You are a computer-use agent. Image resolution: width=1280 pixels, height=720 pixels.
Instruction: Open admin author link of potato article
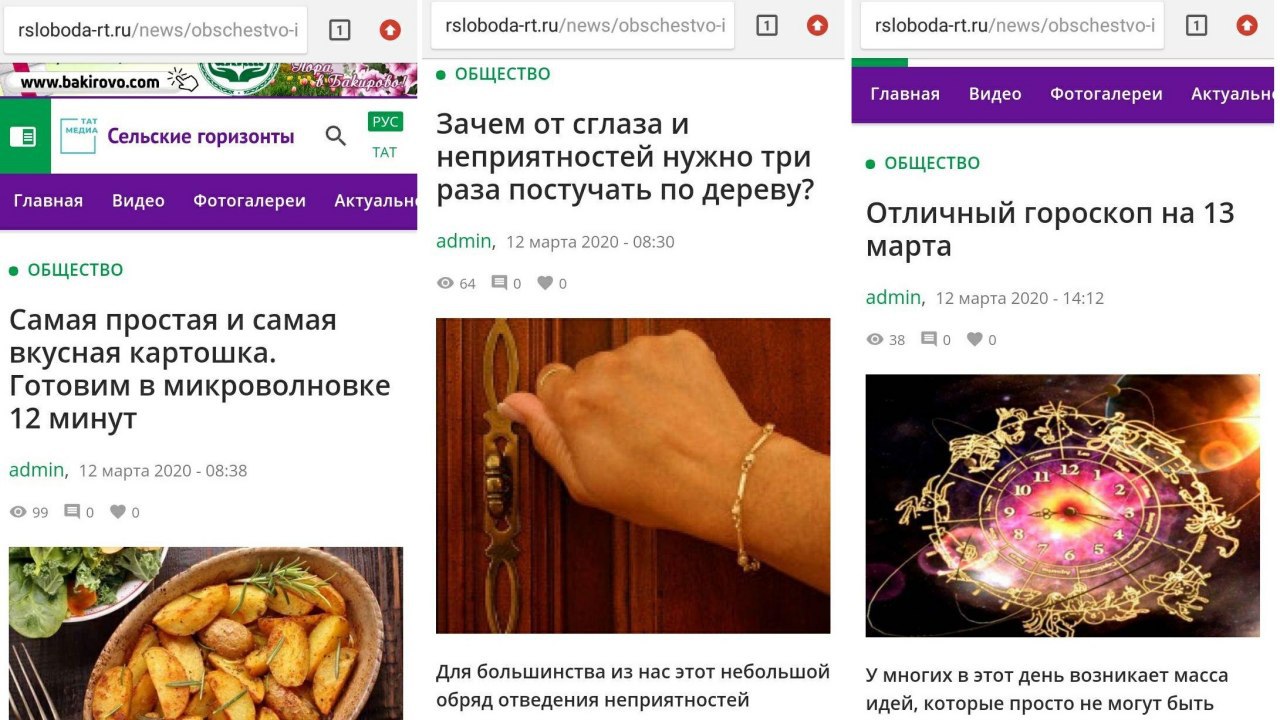pyautogui.click(x=37, y=470)
